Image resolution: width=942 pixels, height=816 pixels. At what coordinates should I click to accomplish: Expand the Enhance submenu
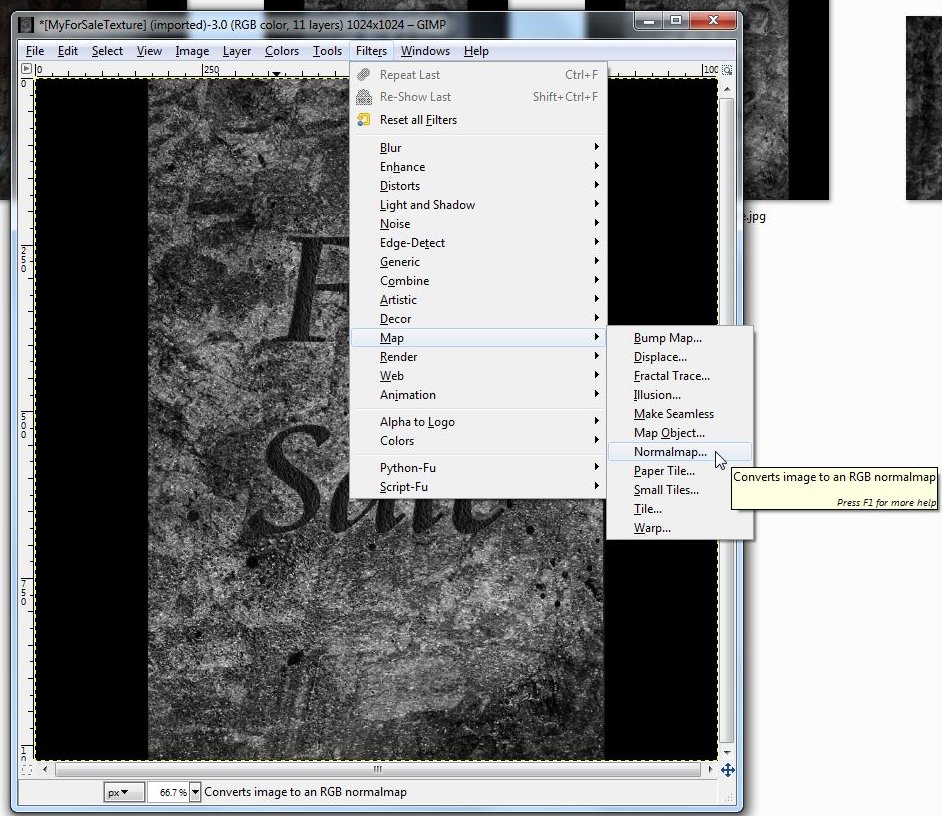pos(478,167)
